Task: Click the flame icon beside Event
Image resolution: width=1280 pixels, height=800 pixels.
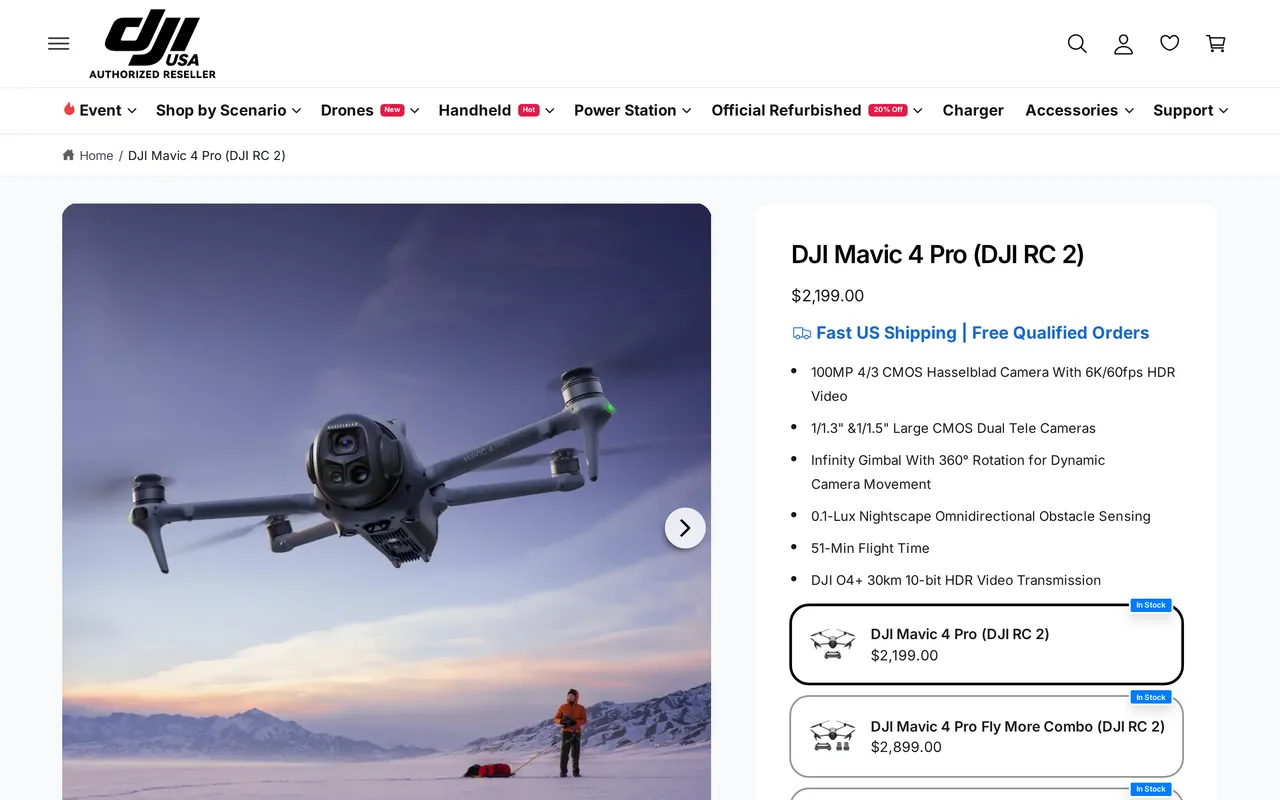Action: click(x=69, y=109)
